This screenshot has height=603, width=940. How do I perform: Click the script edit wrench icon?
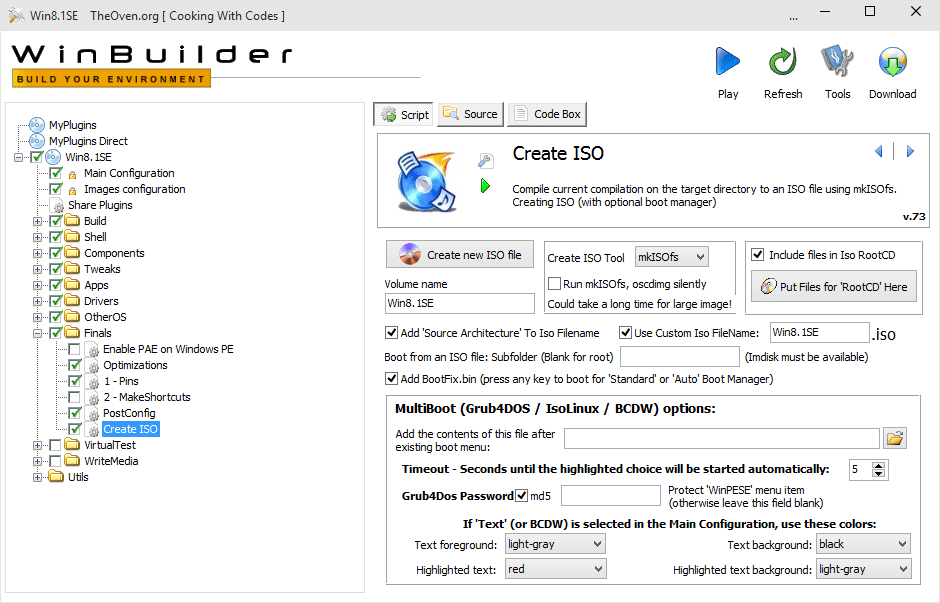pyautogui.click(x=485, y=160)
